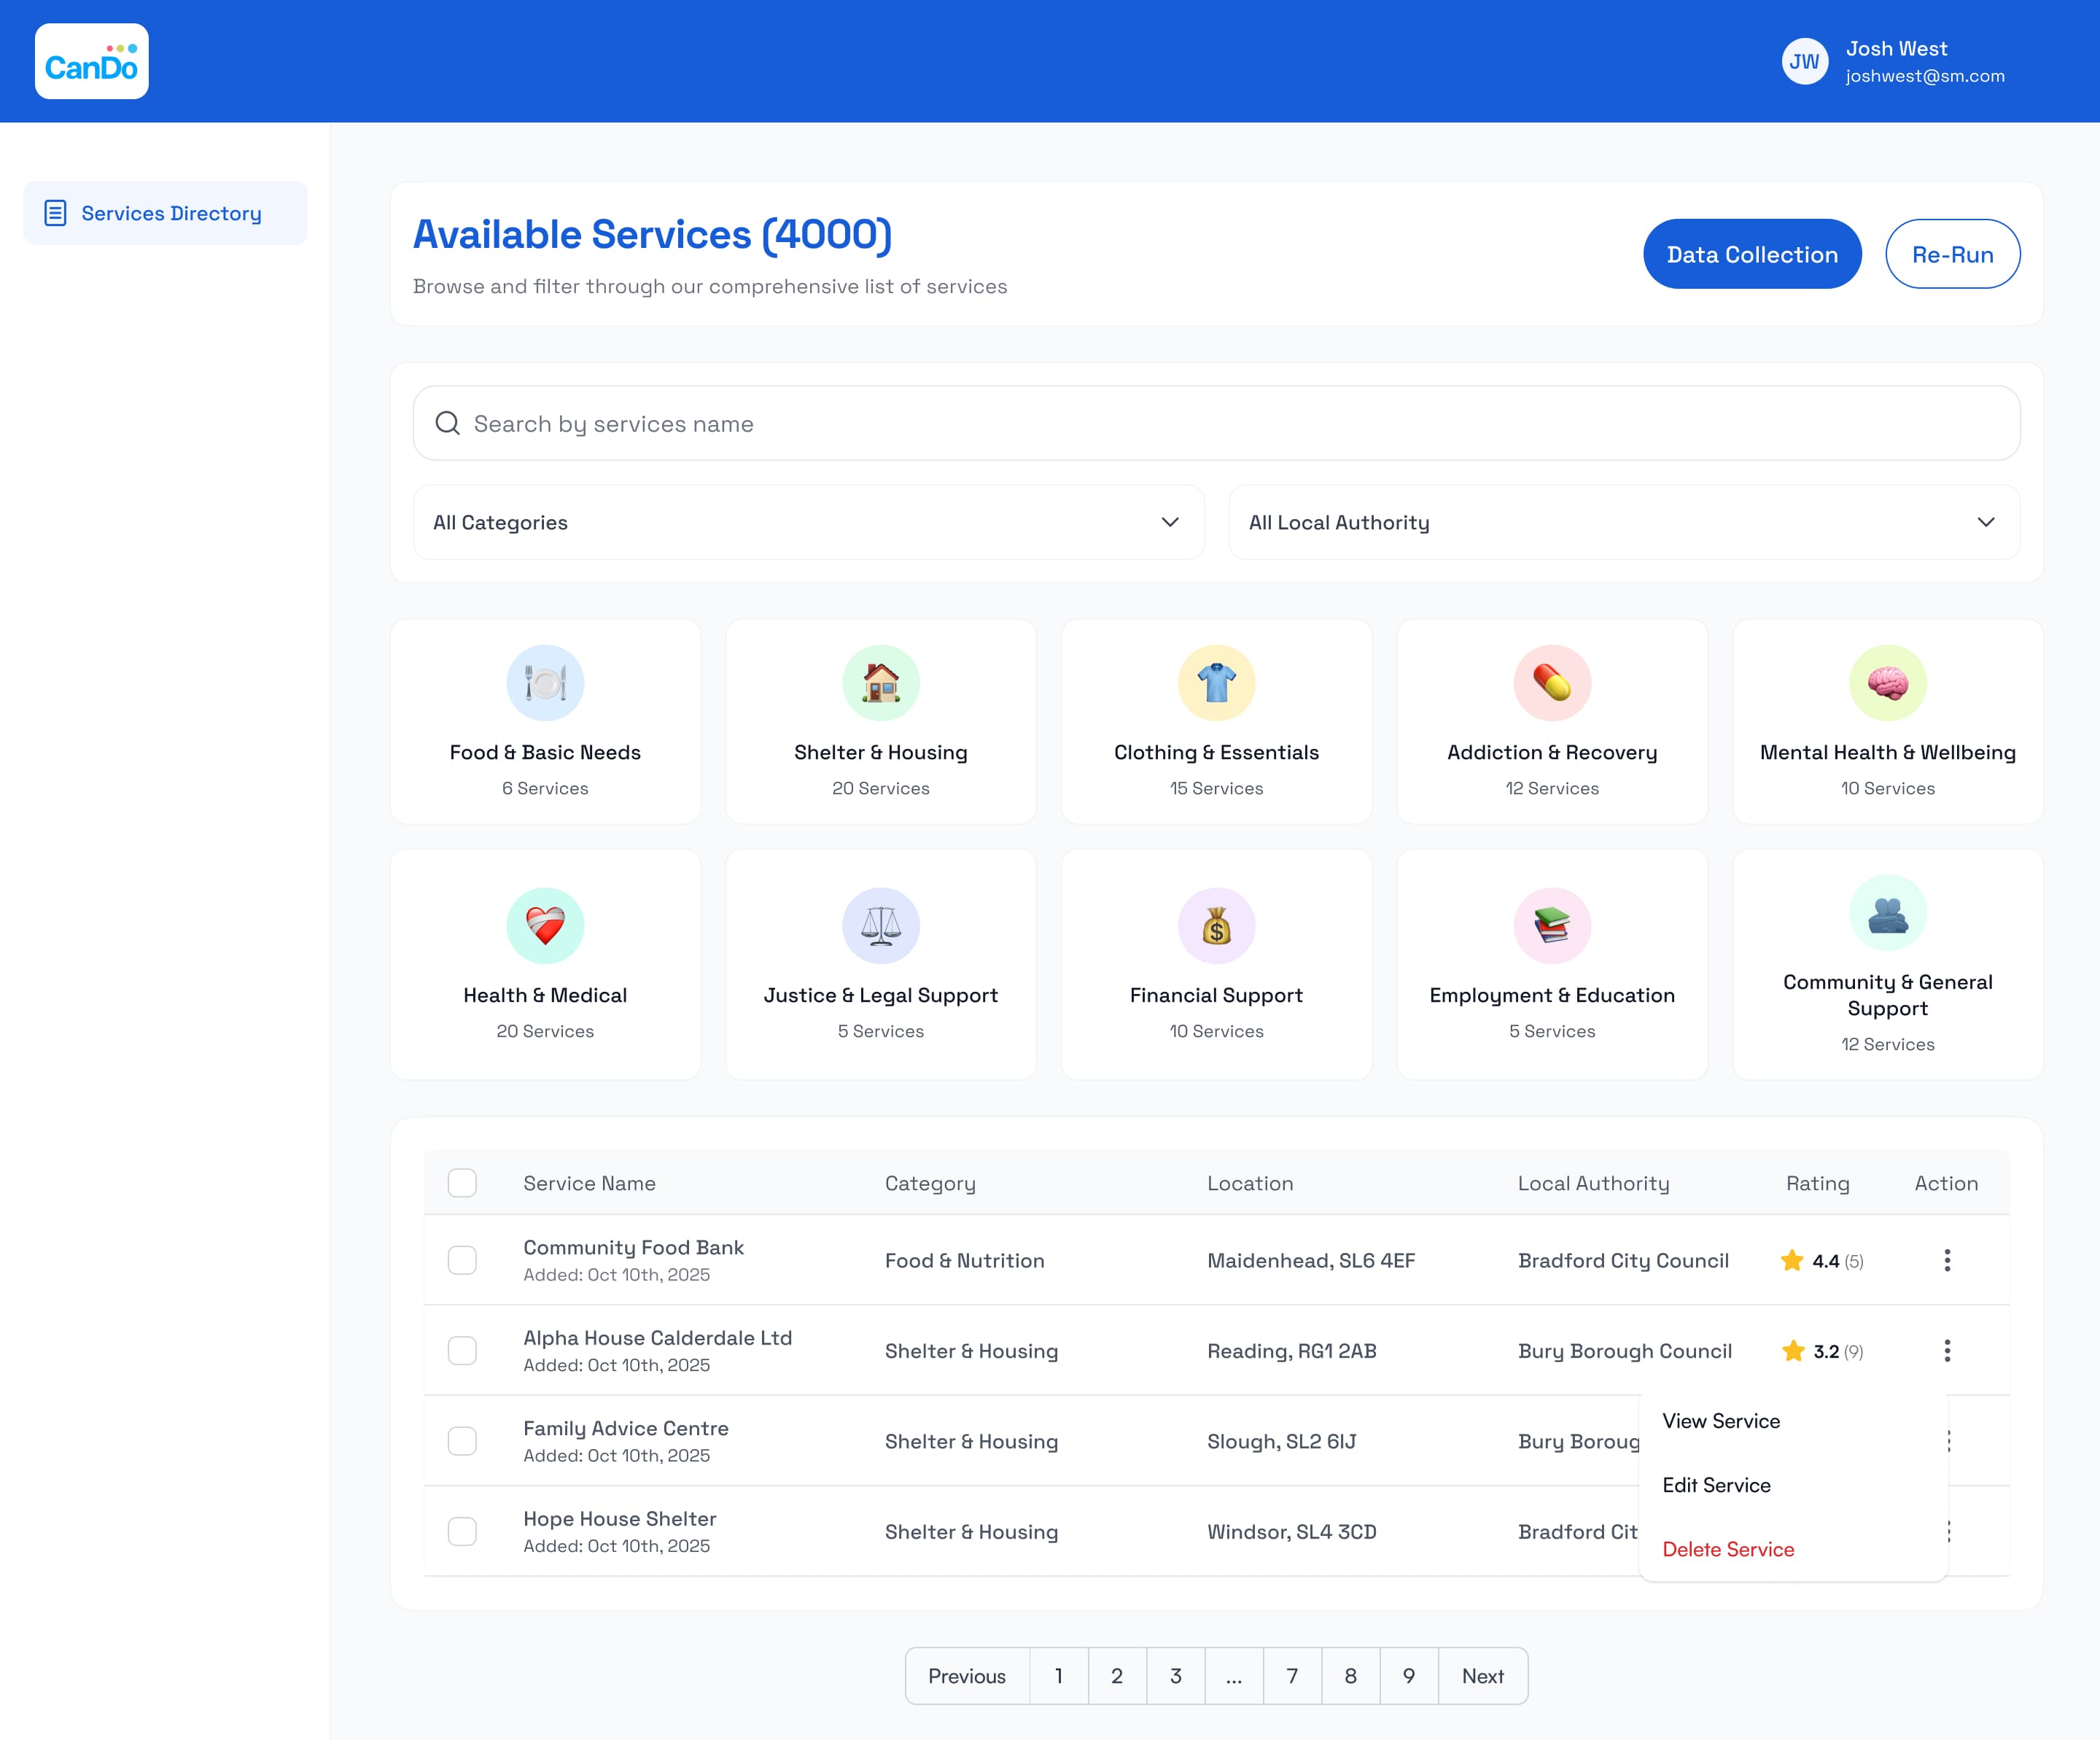The height and width of the screenshot is (1740, 2100).
Task: Select the Clothing & Essentials shirt icon
Action: (1217, 683)
